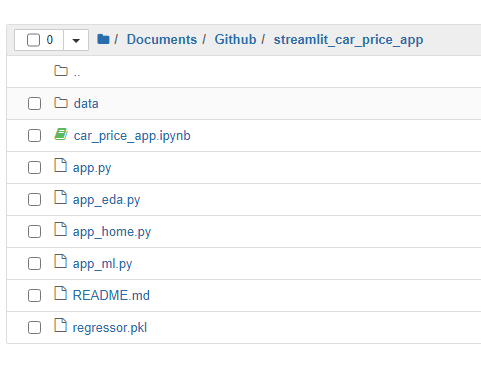This screenshot has width=481, height=372.
Task: Click the parent directory folder icon
Action: tap(61, 70)
